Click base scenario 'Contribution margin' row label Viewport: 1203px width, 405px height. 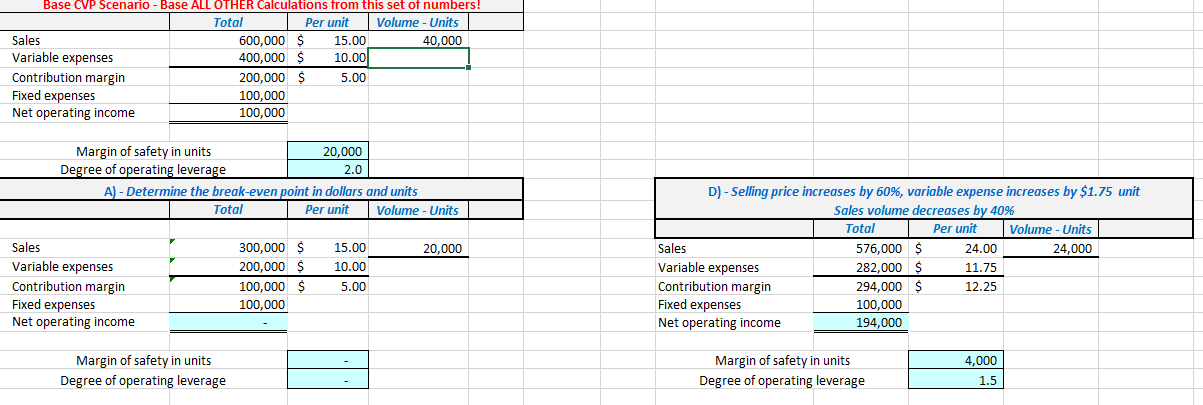[x=68, y=77]
